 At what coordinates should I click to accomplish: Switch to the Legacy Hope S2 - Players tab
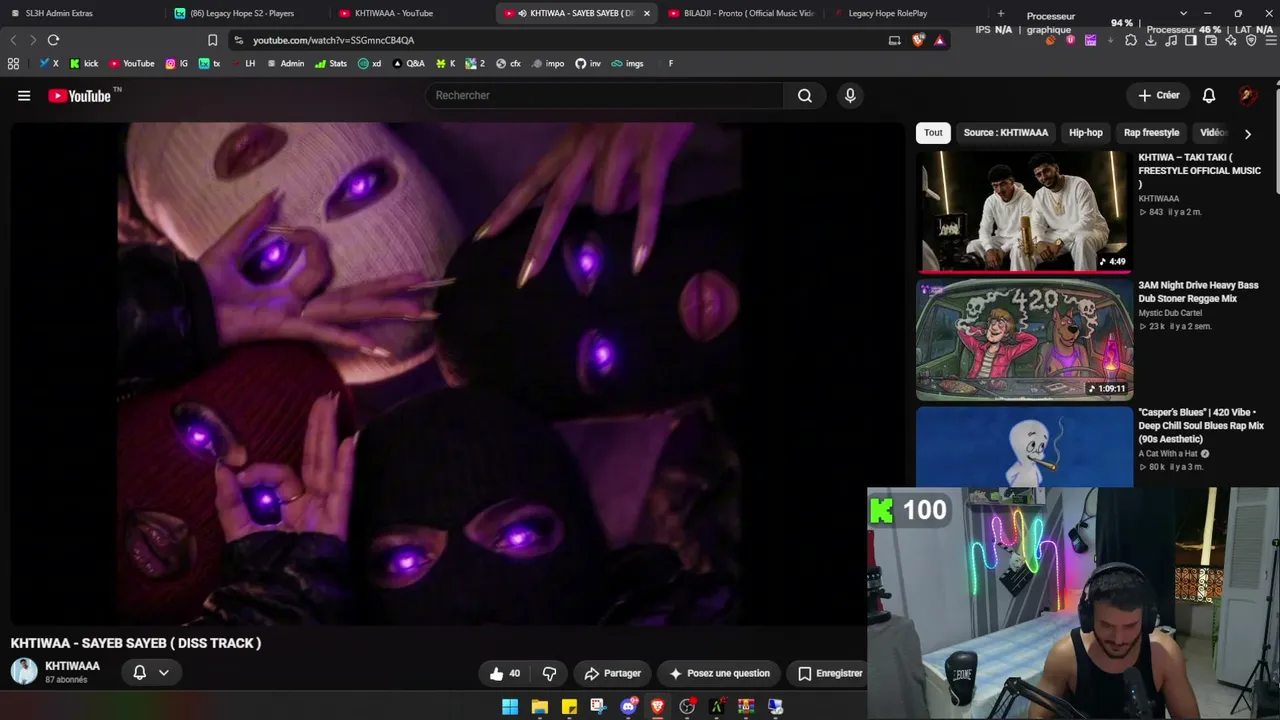coord(246,14)
